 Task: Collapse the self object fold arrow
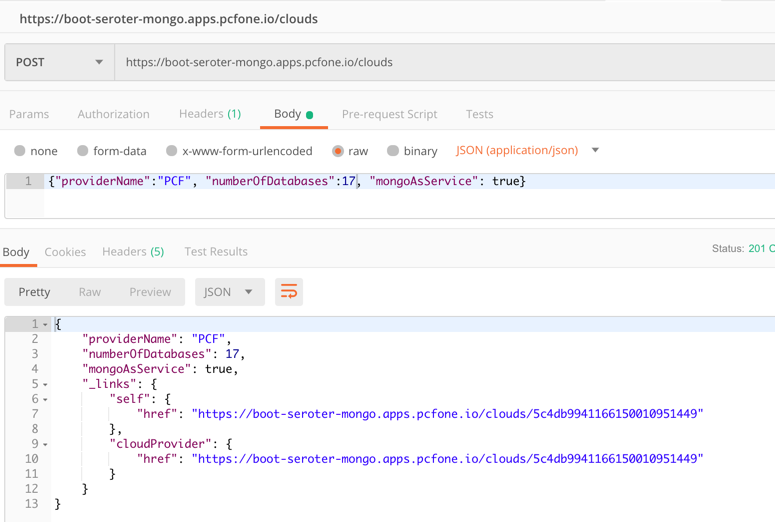(x=45, y=400)
